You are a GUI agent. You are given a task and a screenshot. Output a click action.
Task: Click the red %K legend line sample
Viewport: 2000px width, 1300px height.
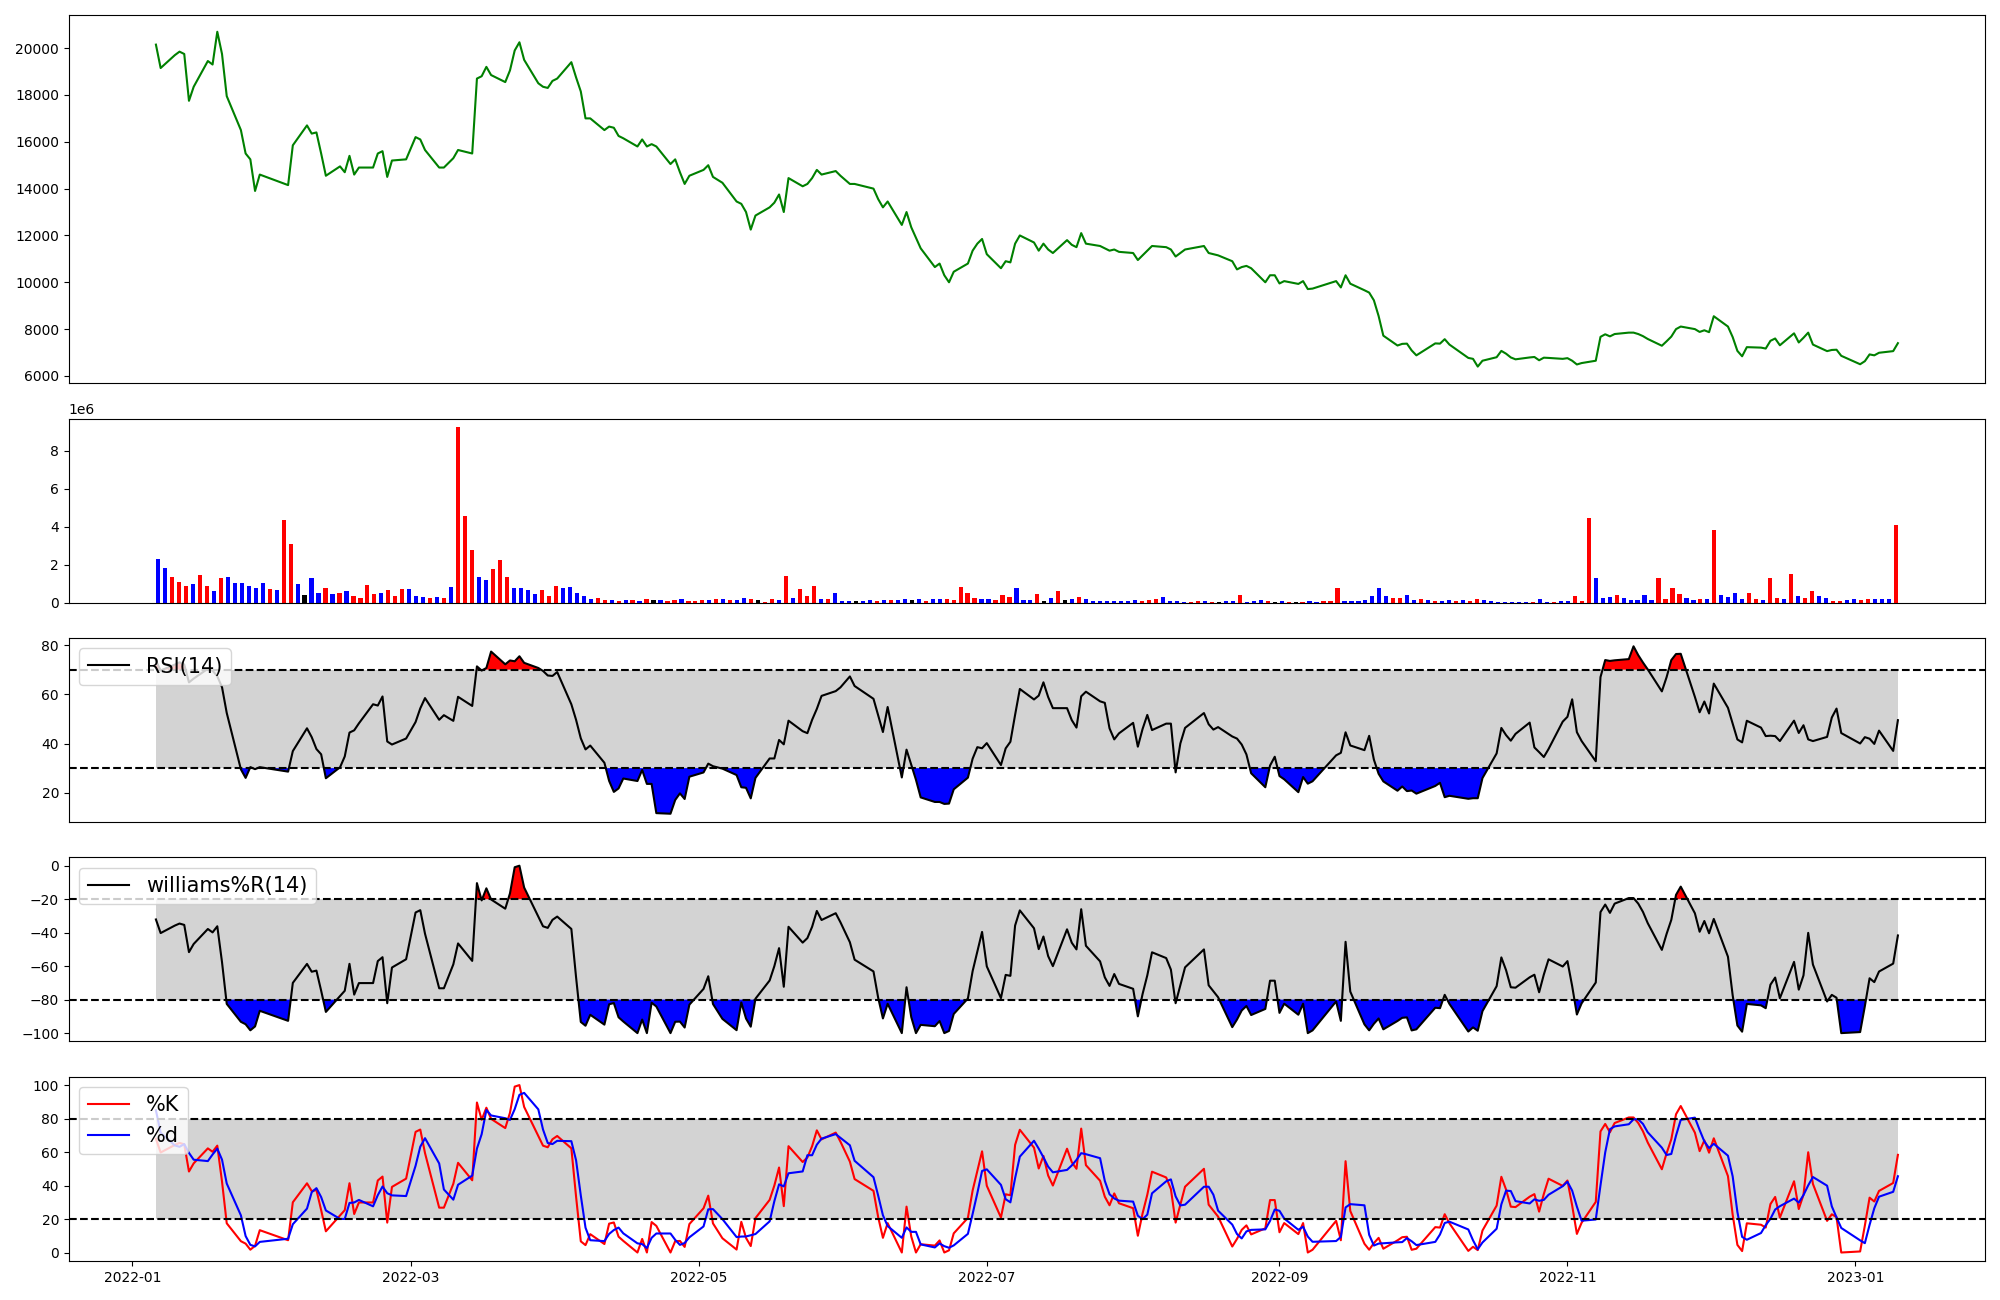point(109,1104)
